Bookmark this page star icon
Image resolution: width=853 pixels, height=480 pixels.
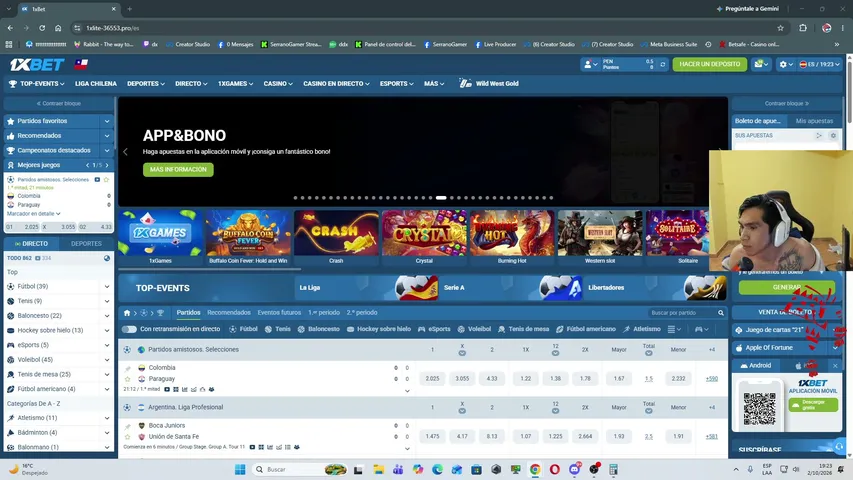point(781,28)
